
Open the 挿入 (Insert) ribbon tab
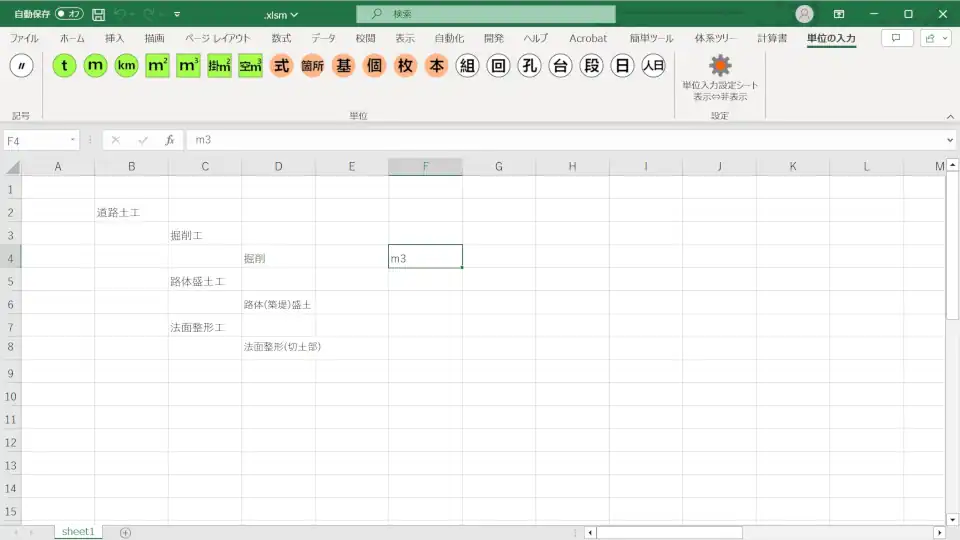coord(115,38)
